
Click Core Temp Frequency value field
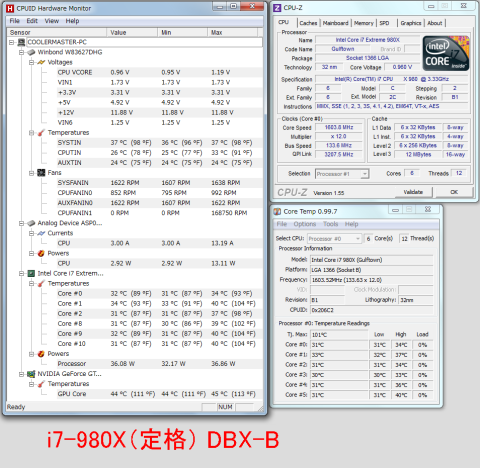tap(372, 280)
